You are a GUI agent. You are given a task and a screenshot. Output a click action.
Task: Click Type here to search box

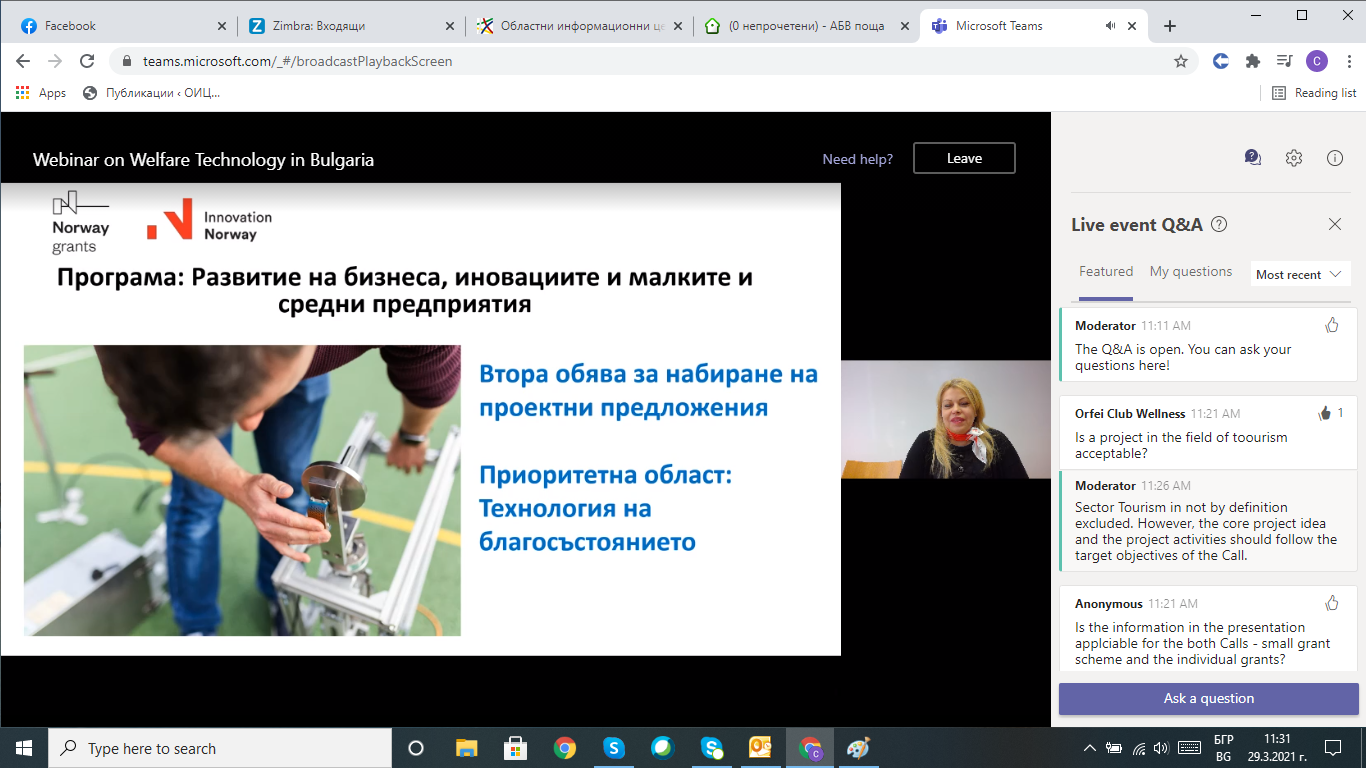point(220,748)
